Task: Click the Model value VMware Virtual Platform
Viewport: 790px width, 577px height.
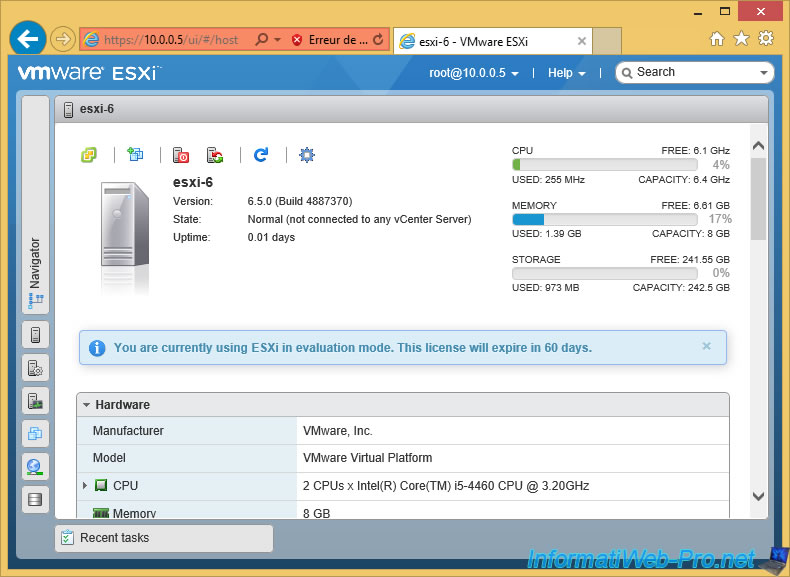Action: 367,458
